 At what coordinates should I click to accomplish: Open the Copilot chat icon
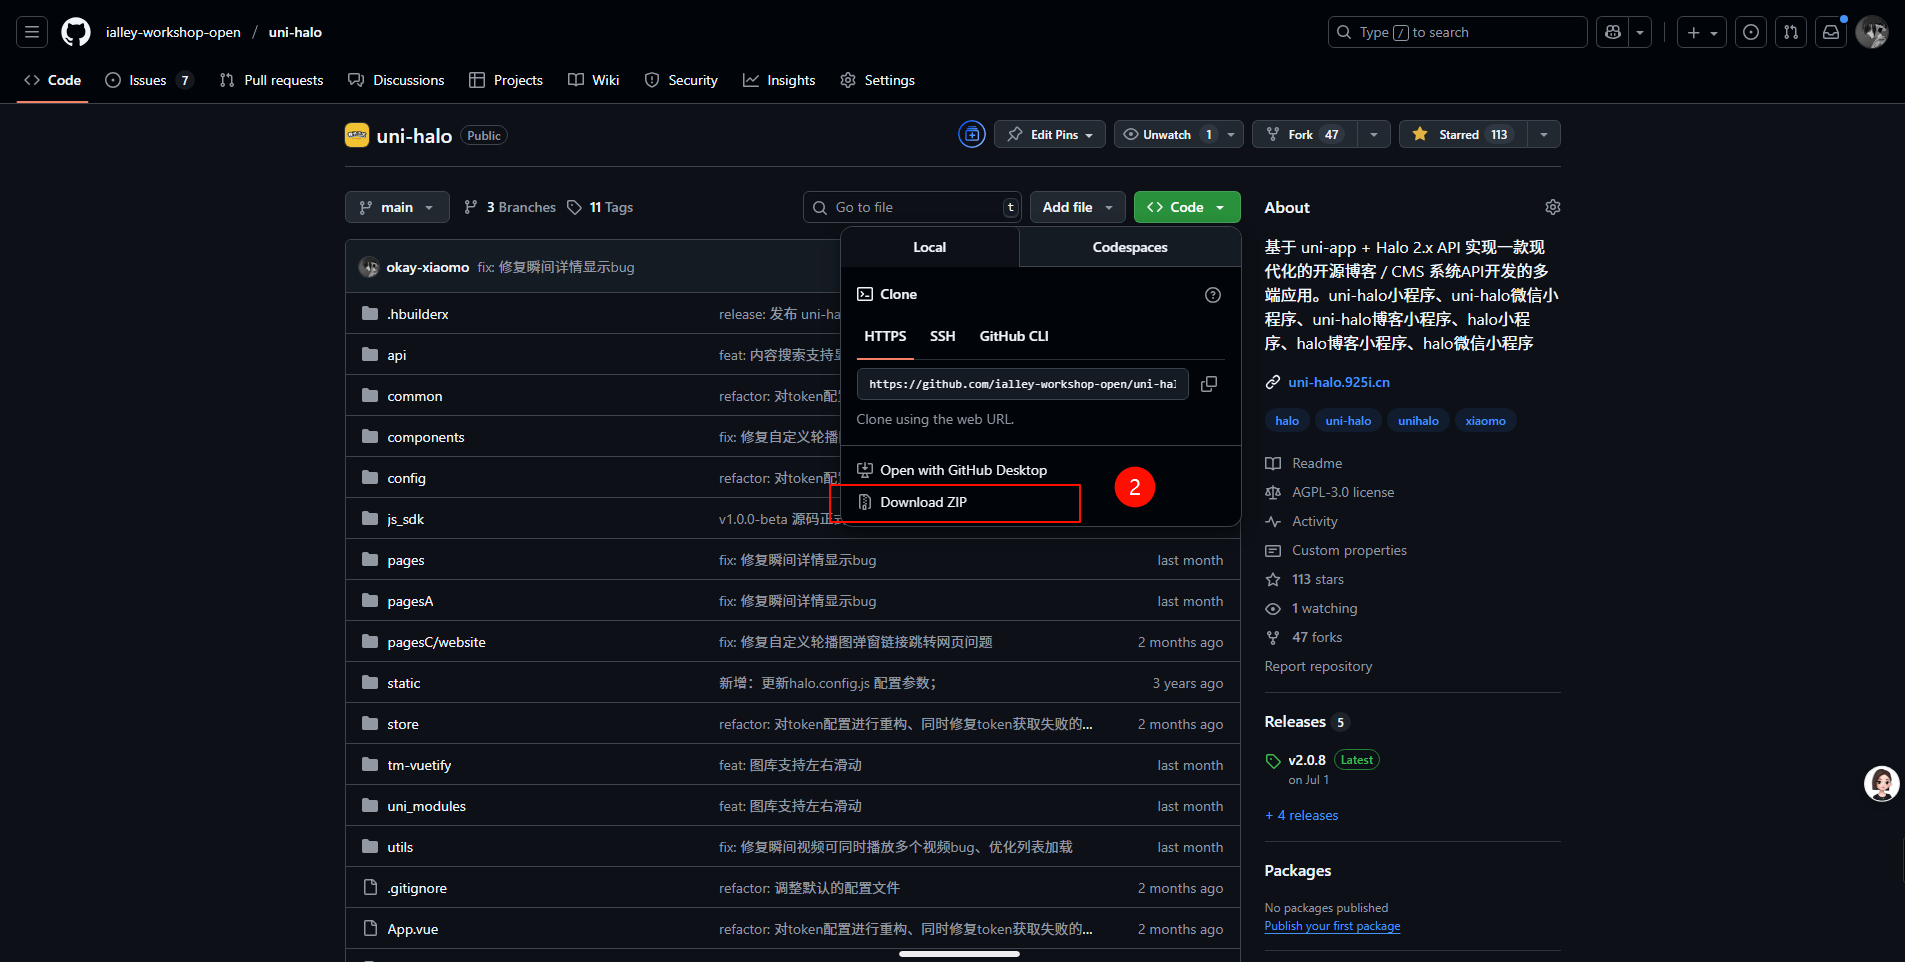pos(1612,32)
